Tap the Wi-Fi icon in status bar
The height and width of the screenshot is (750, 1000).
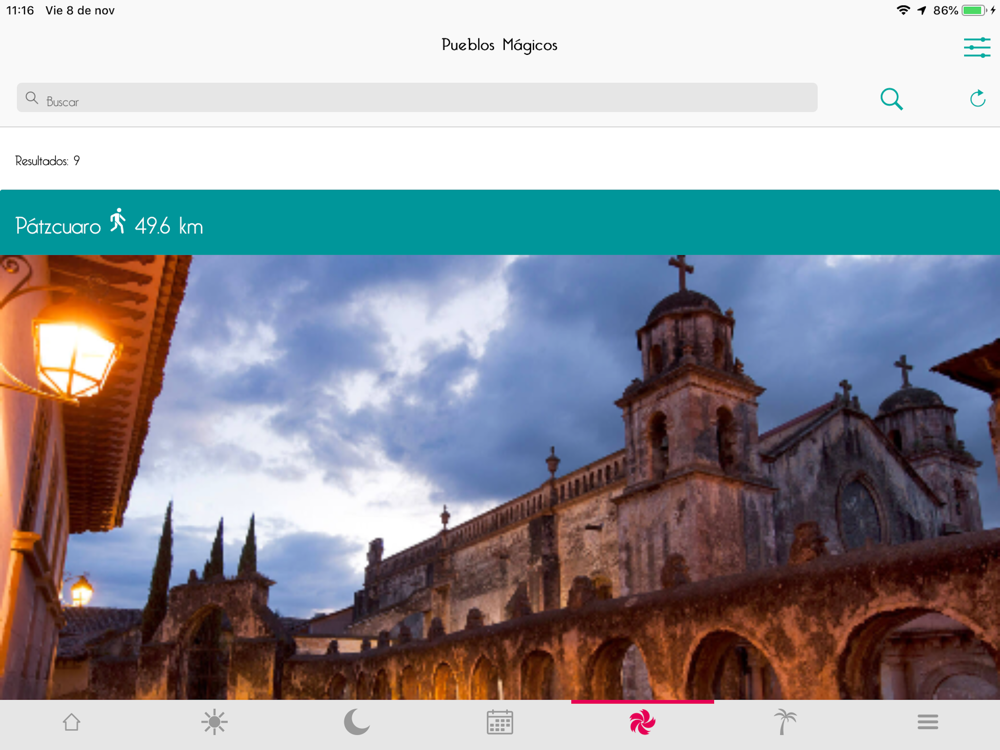pyautogui.click(x=903, y=10)
